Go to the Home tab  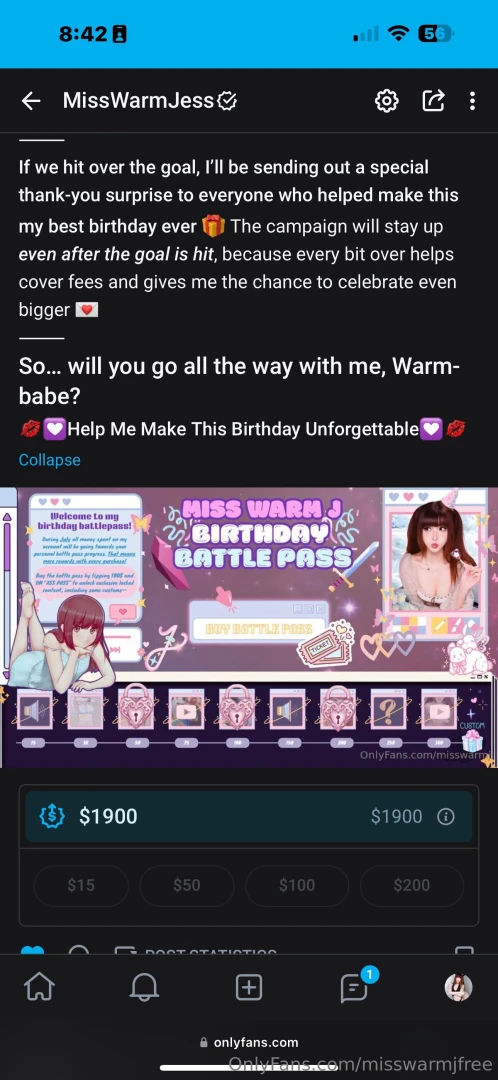coord(39,988)
